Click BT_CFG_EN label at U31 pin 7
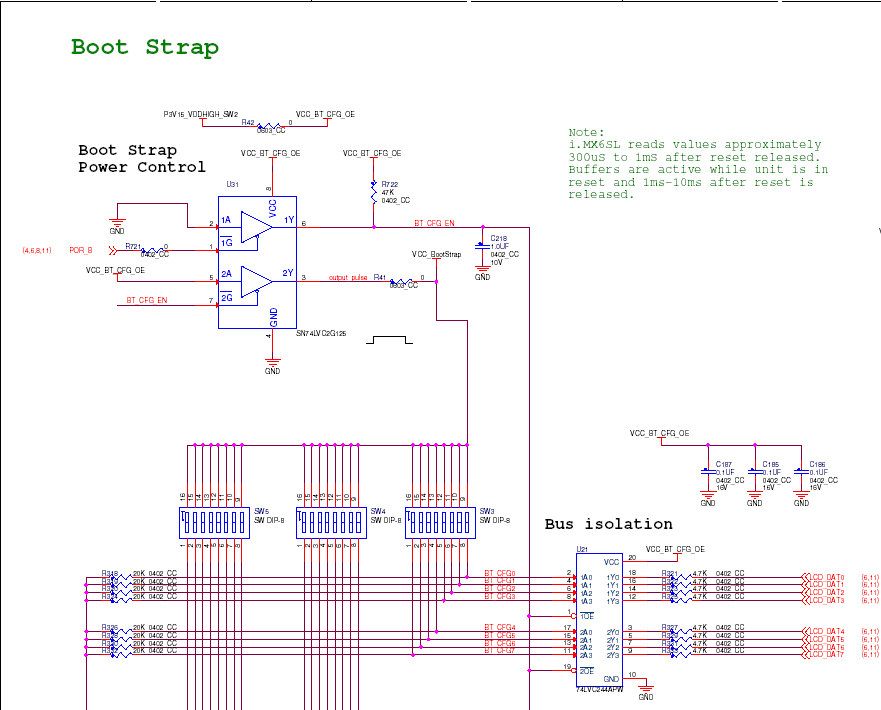This screenshot has height=710, width=881. coord(147,301)
